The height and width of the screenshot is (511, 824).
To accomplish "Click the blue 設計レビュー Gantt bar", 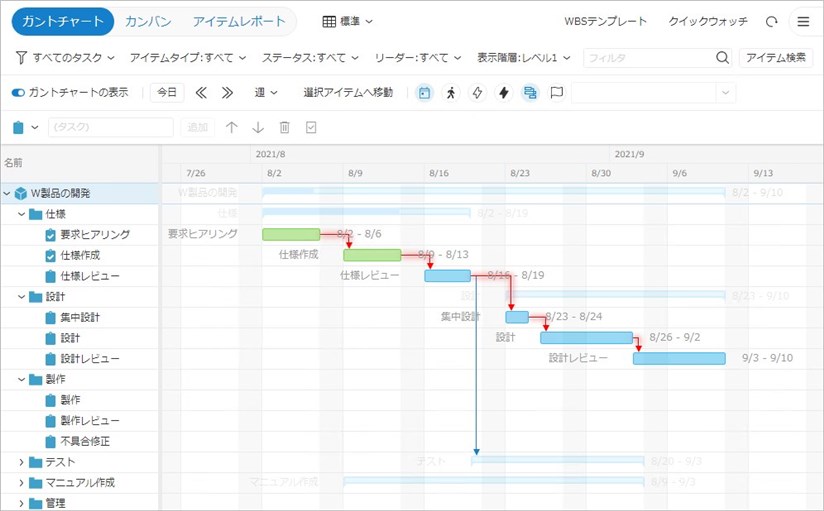I will (678, 358).
